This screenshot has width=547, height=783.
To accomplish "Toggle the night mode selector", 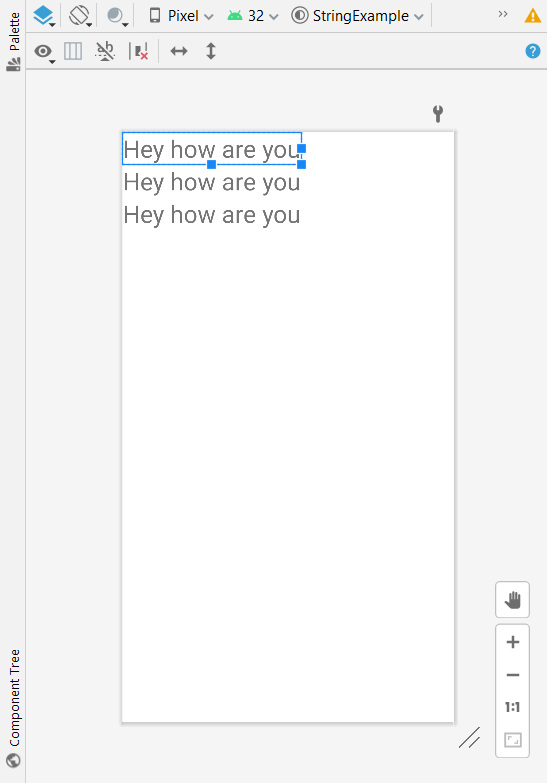I will tap(117, 16).
